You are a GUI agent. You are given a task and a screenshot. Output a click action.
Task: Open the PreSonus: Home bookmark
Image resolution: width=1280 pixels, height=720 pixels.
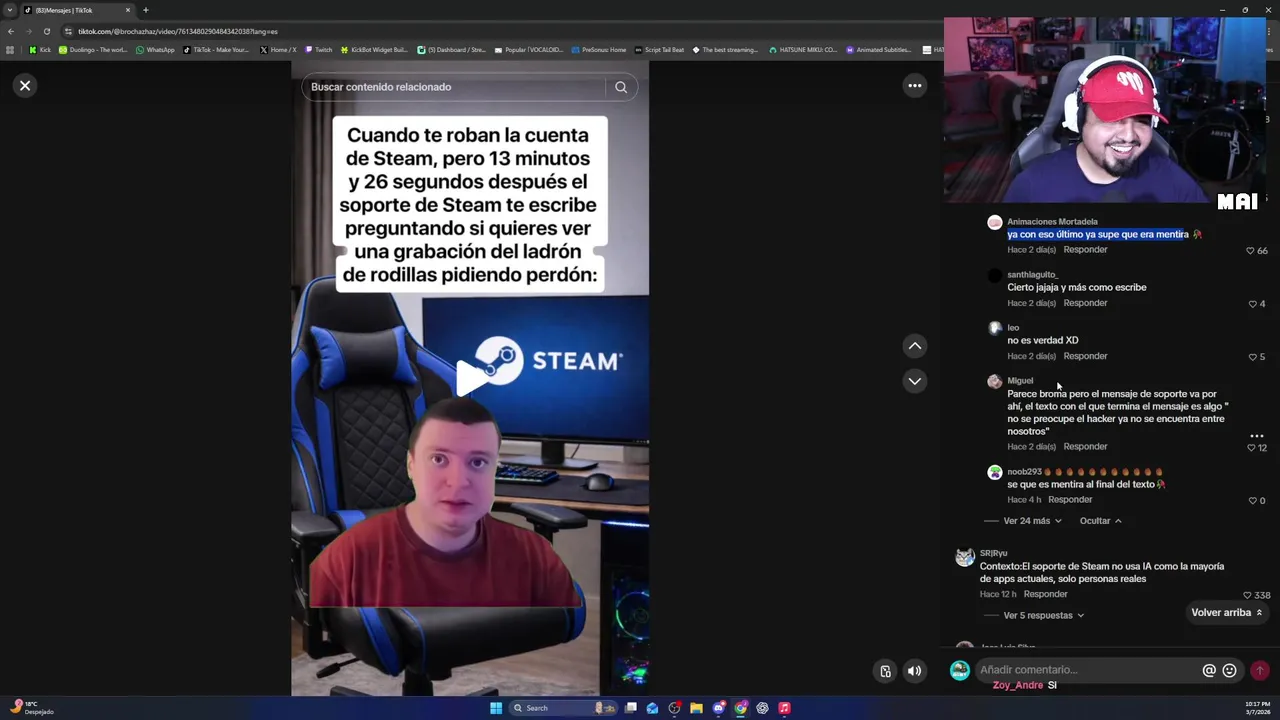tap(599, 50)
